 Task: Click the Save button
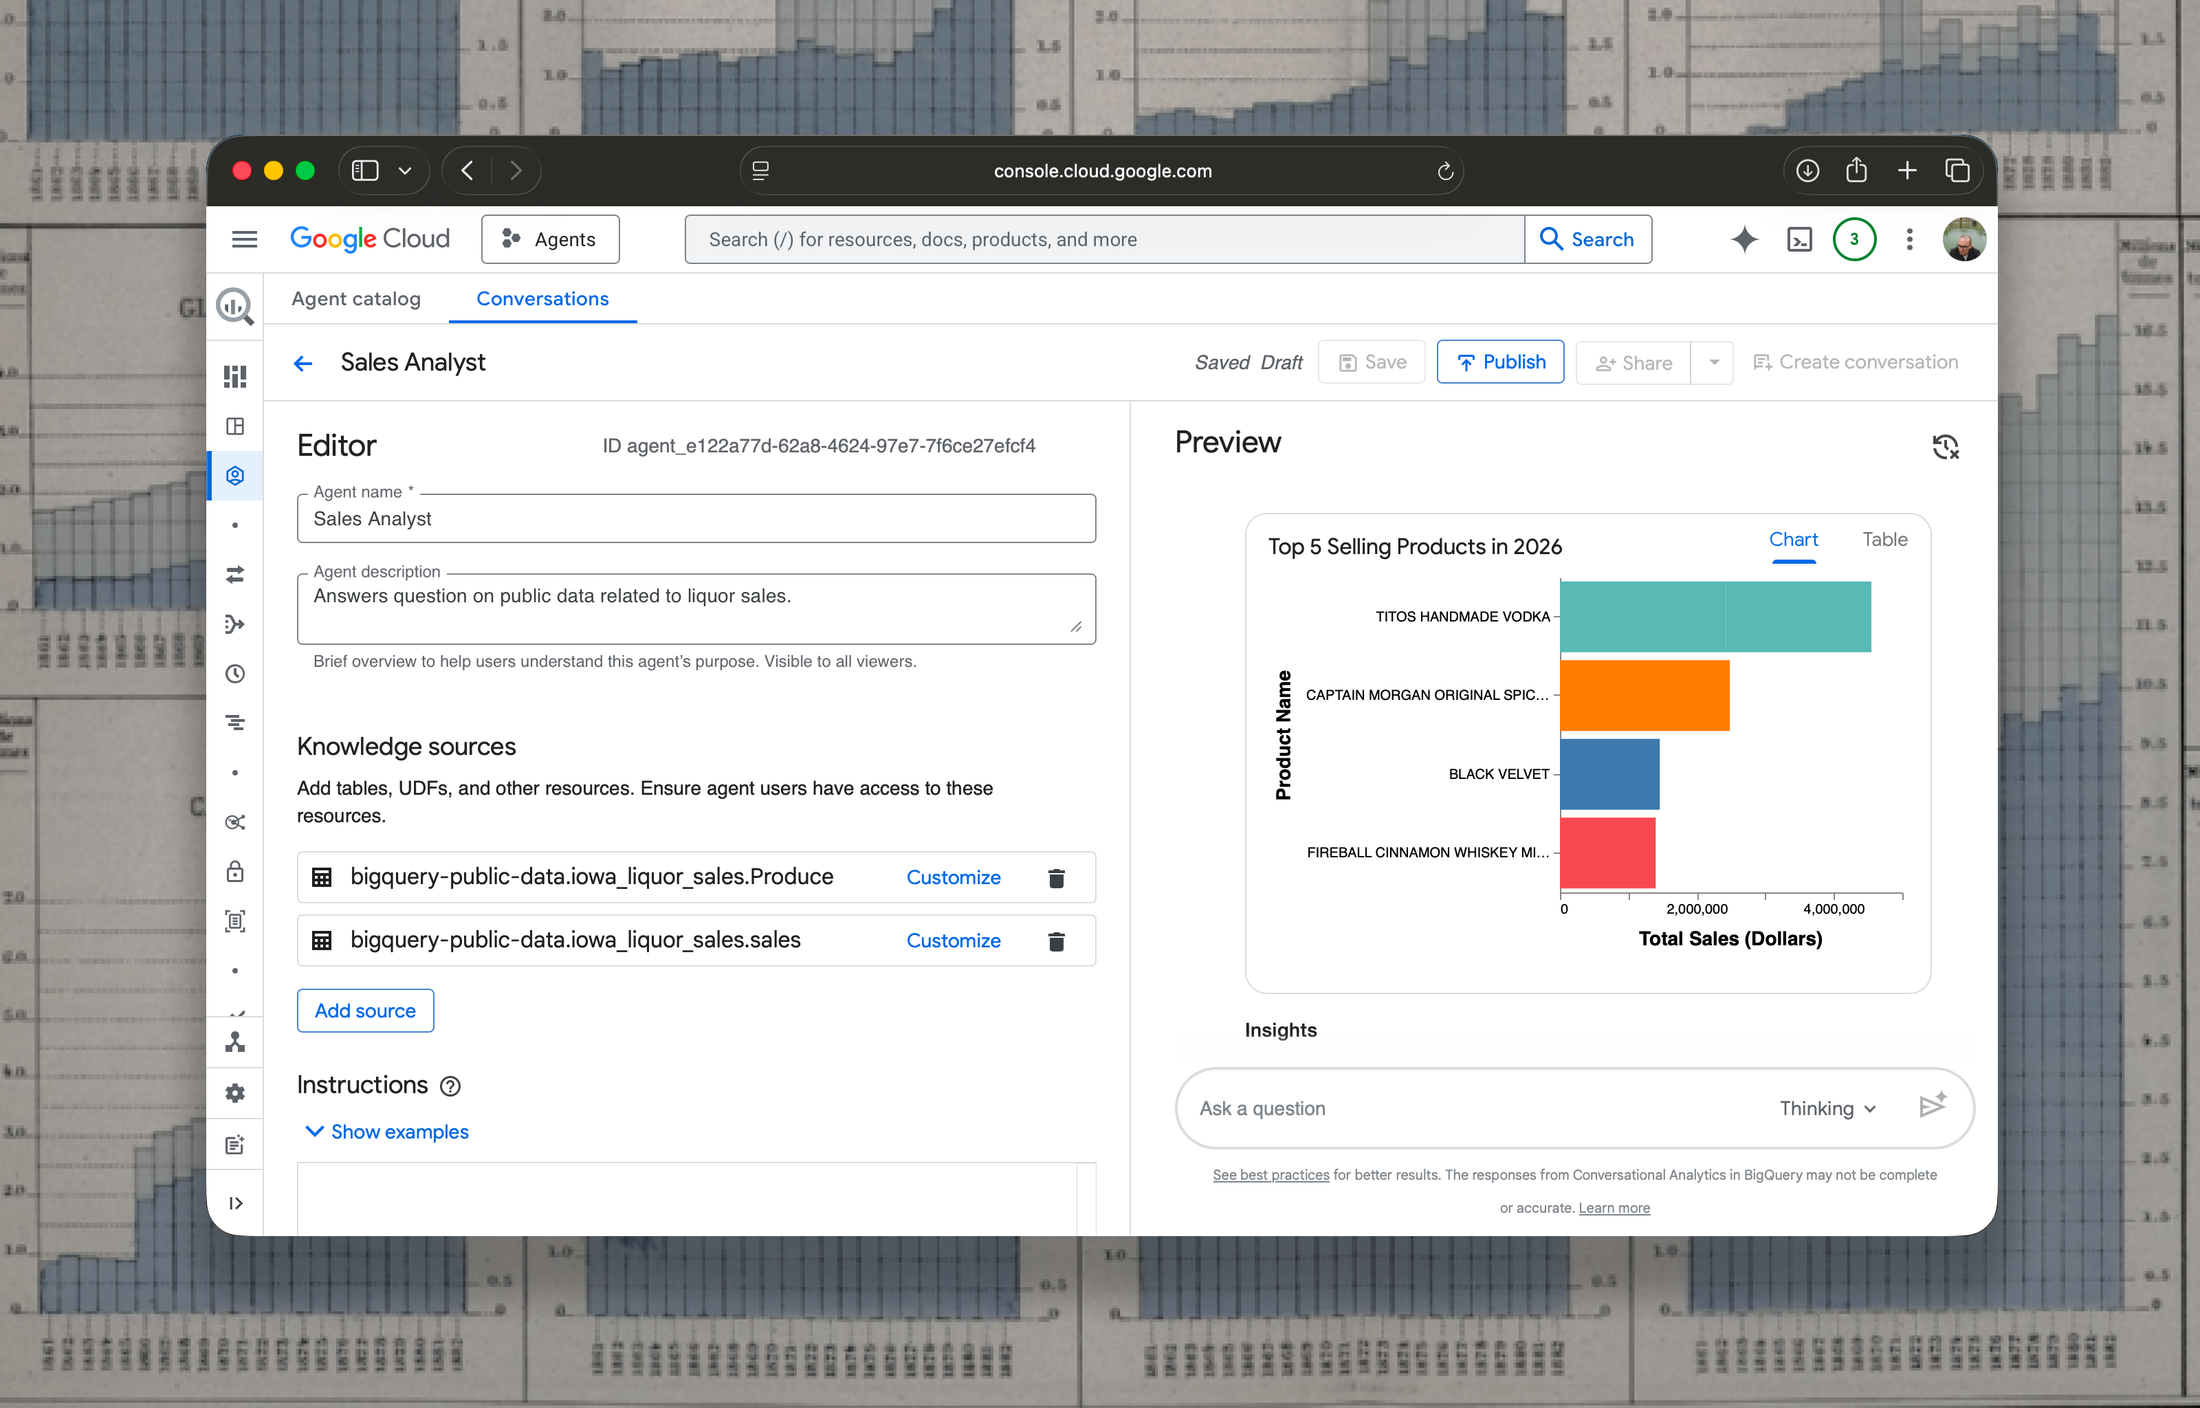[1372, 363]
